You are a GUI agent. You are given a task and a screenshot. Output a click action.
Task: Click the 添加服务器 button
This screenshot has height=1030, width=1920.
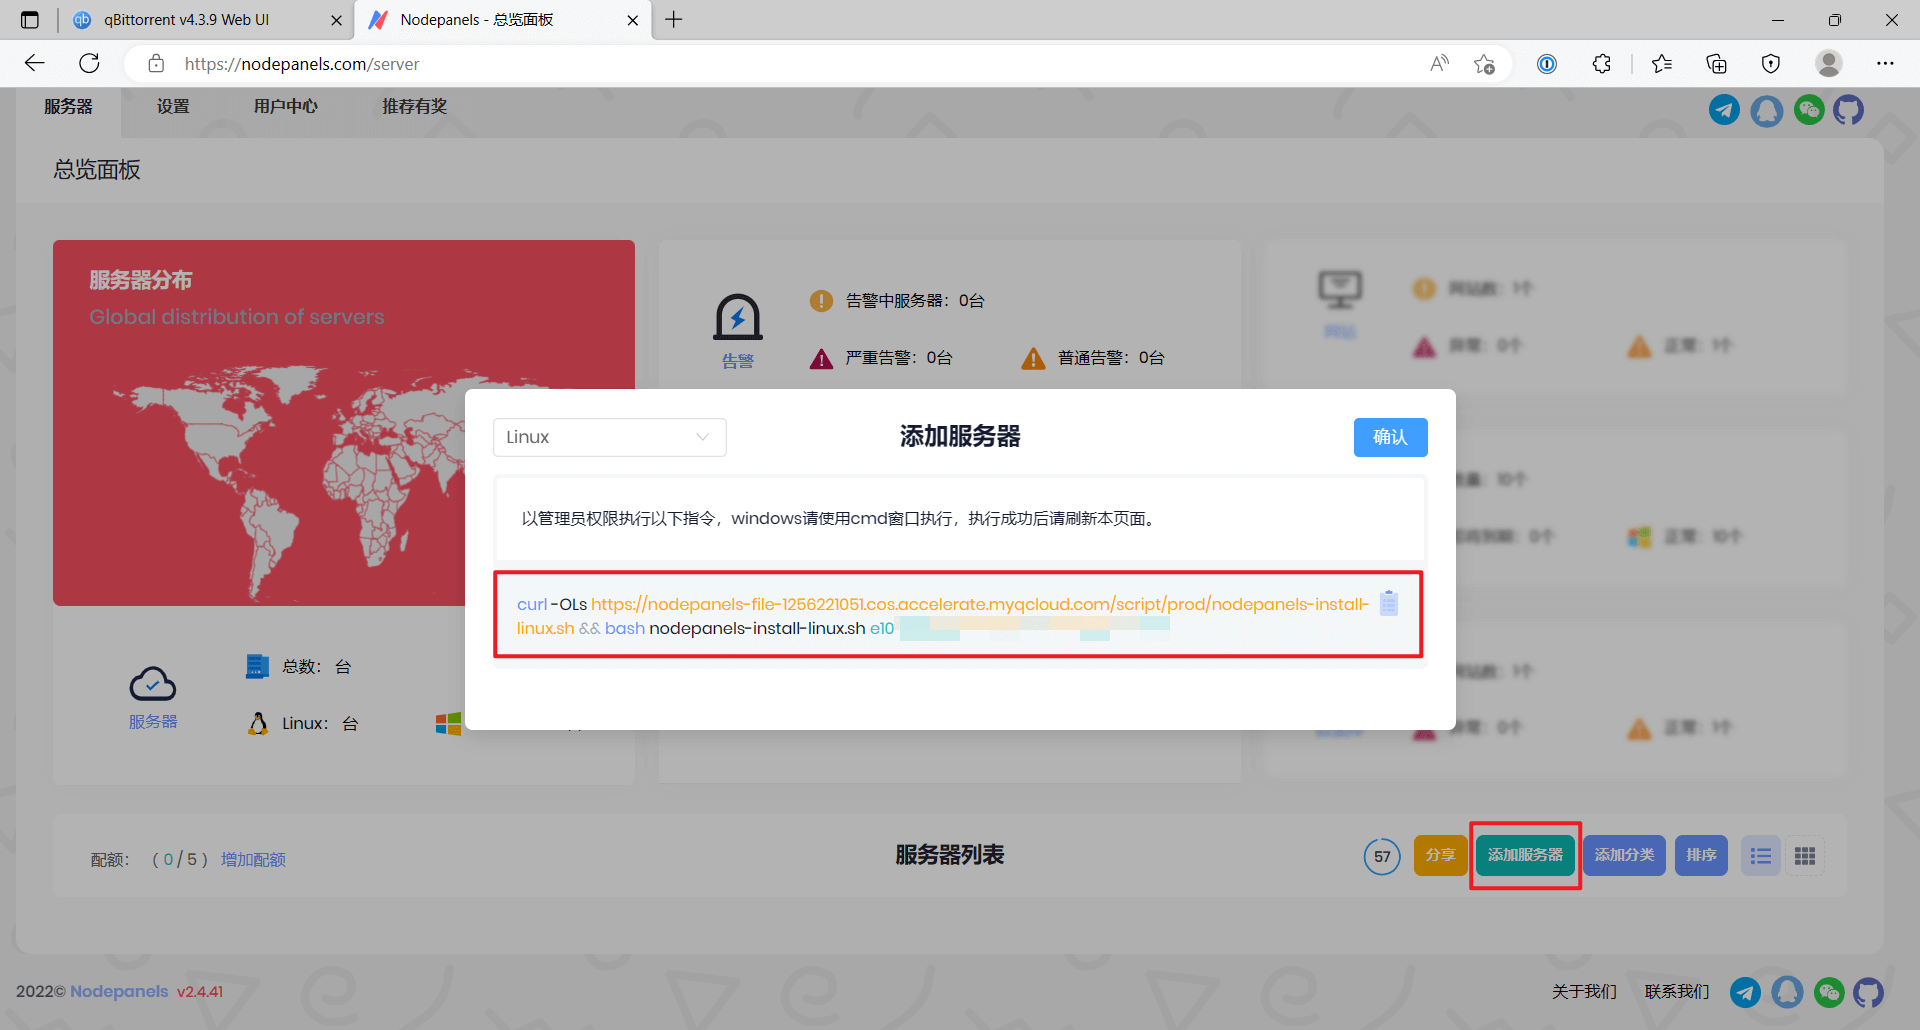tap(1525, 855)
